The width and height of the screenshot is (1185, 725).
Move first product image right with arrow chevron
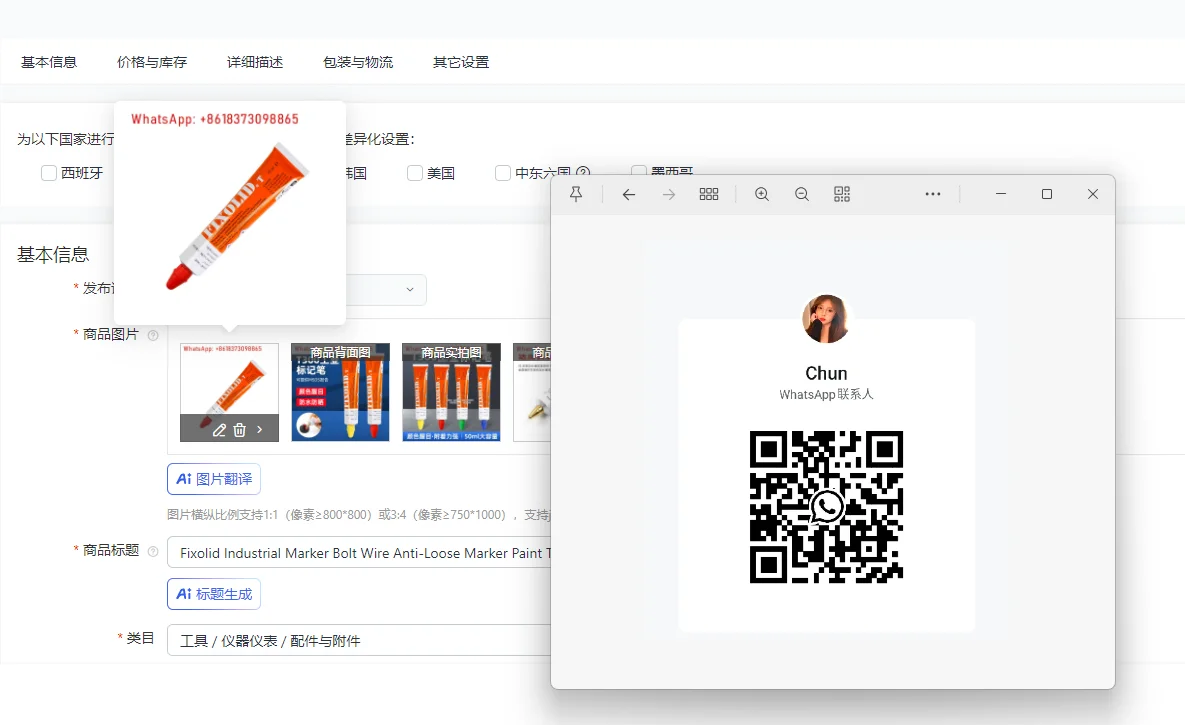pos(260,430)
